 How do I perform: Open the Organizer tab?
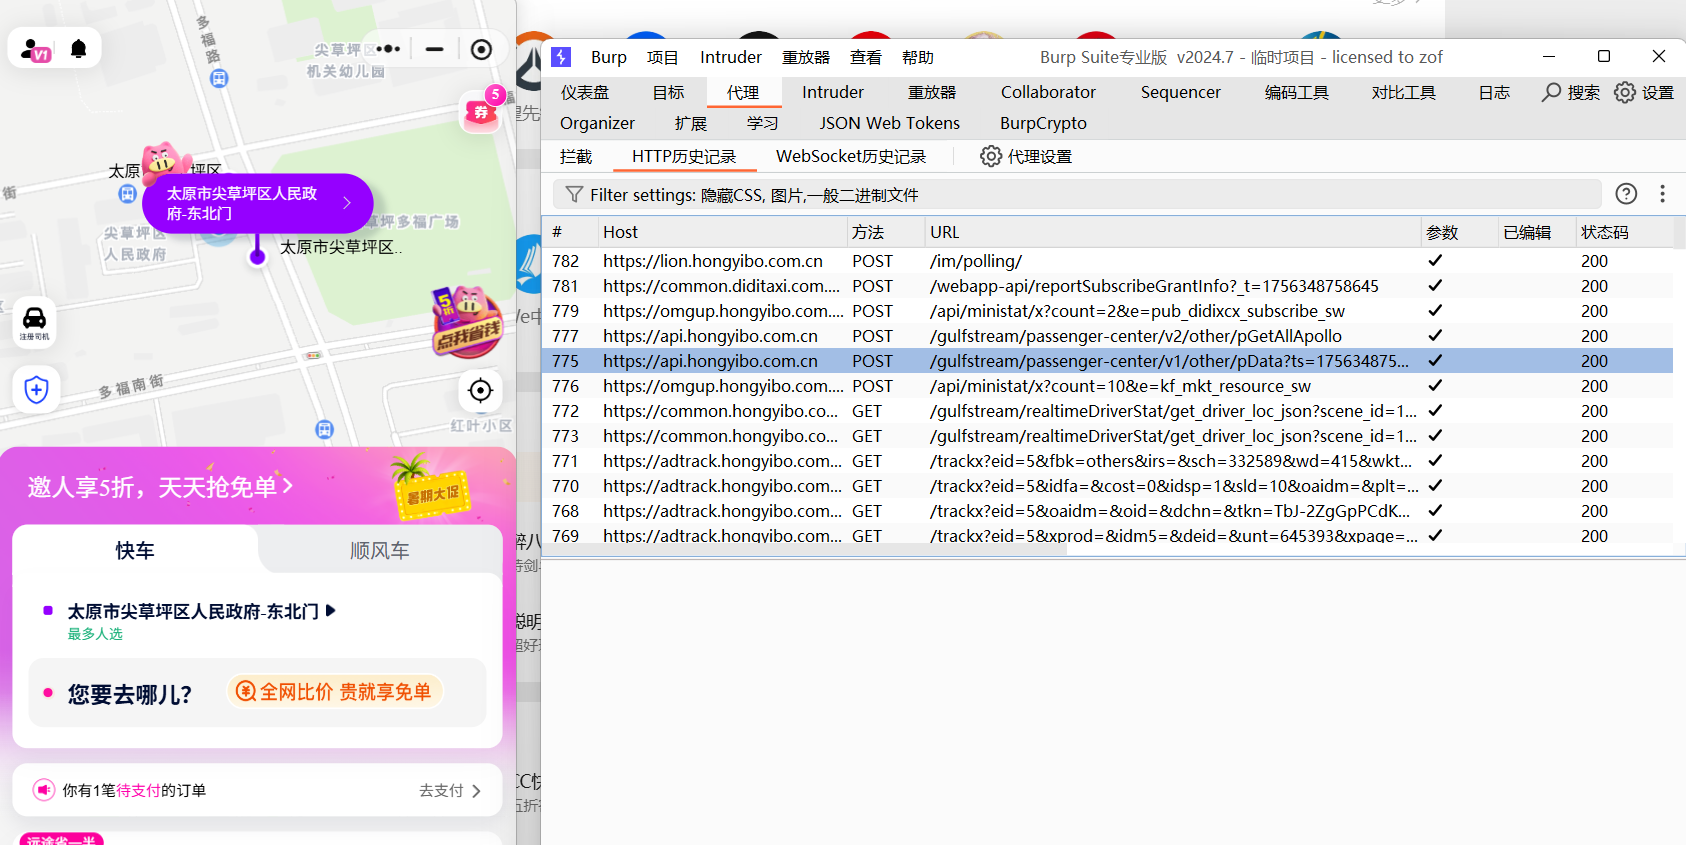click(597, 123)
